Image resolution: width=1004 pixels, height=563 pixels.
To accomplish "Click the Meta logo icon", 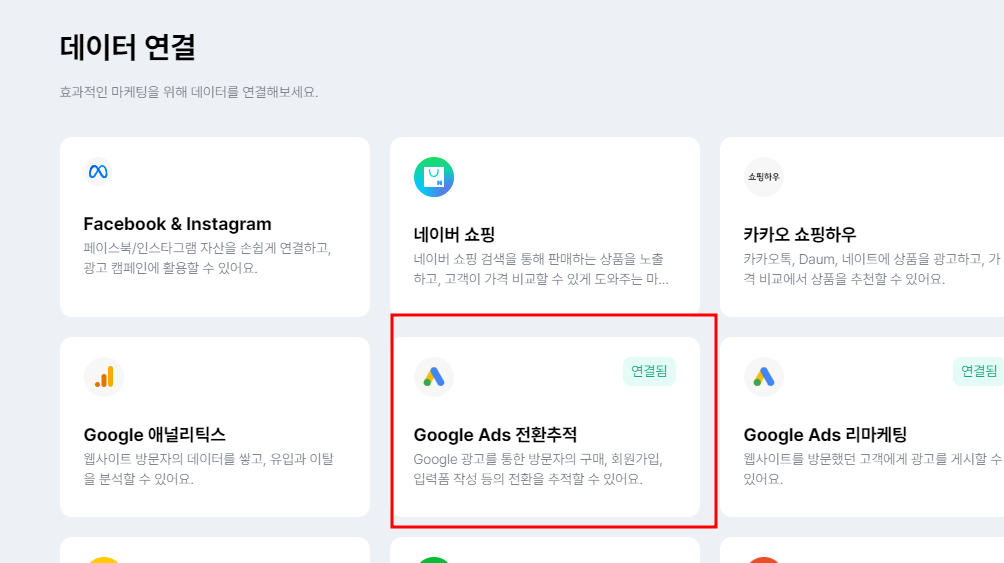I will (x=98, y=172).
